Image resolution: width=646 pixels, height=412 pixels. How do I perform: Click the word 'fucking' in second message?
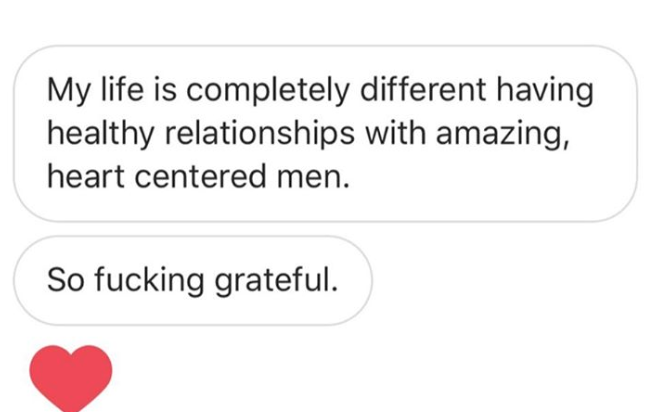pyautogui.click(x=149, y=282)
